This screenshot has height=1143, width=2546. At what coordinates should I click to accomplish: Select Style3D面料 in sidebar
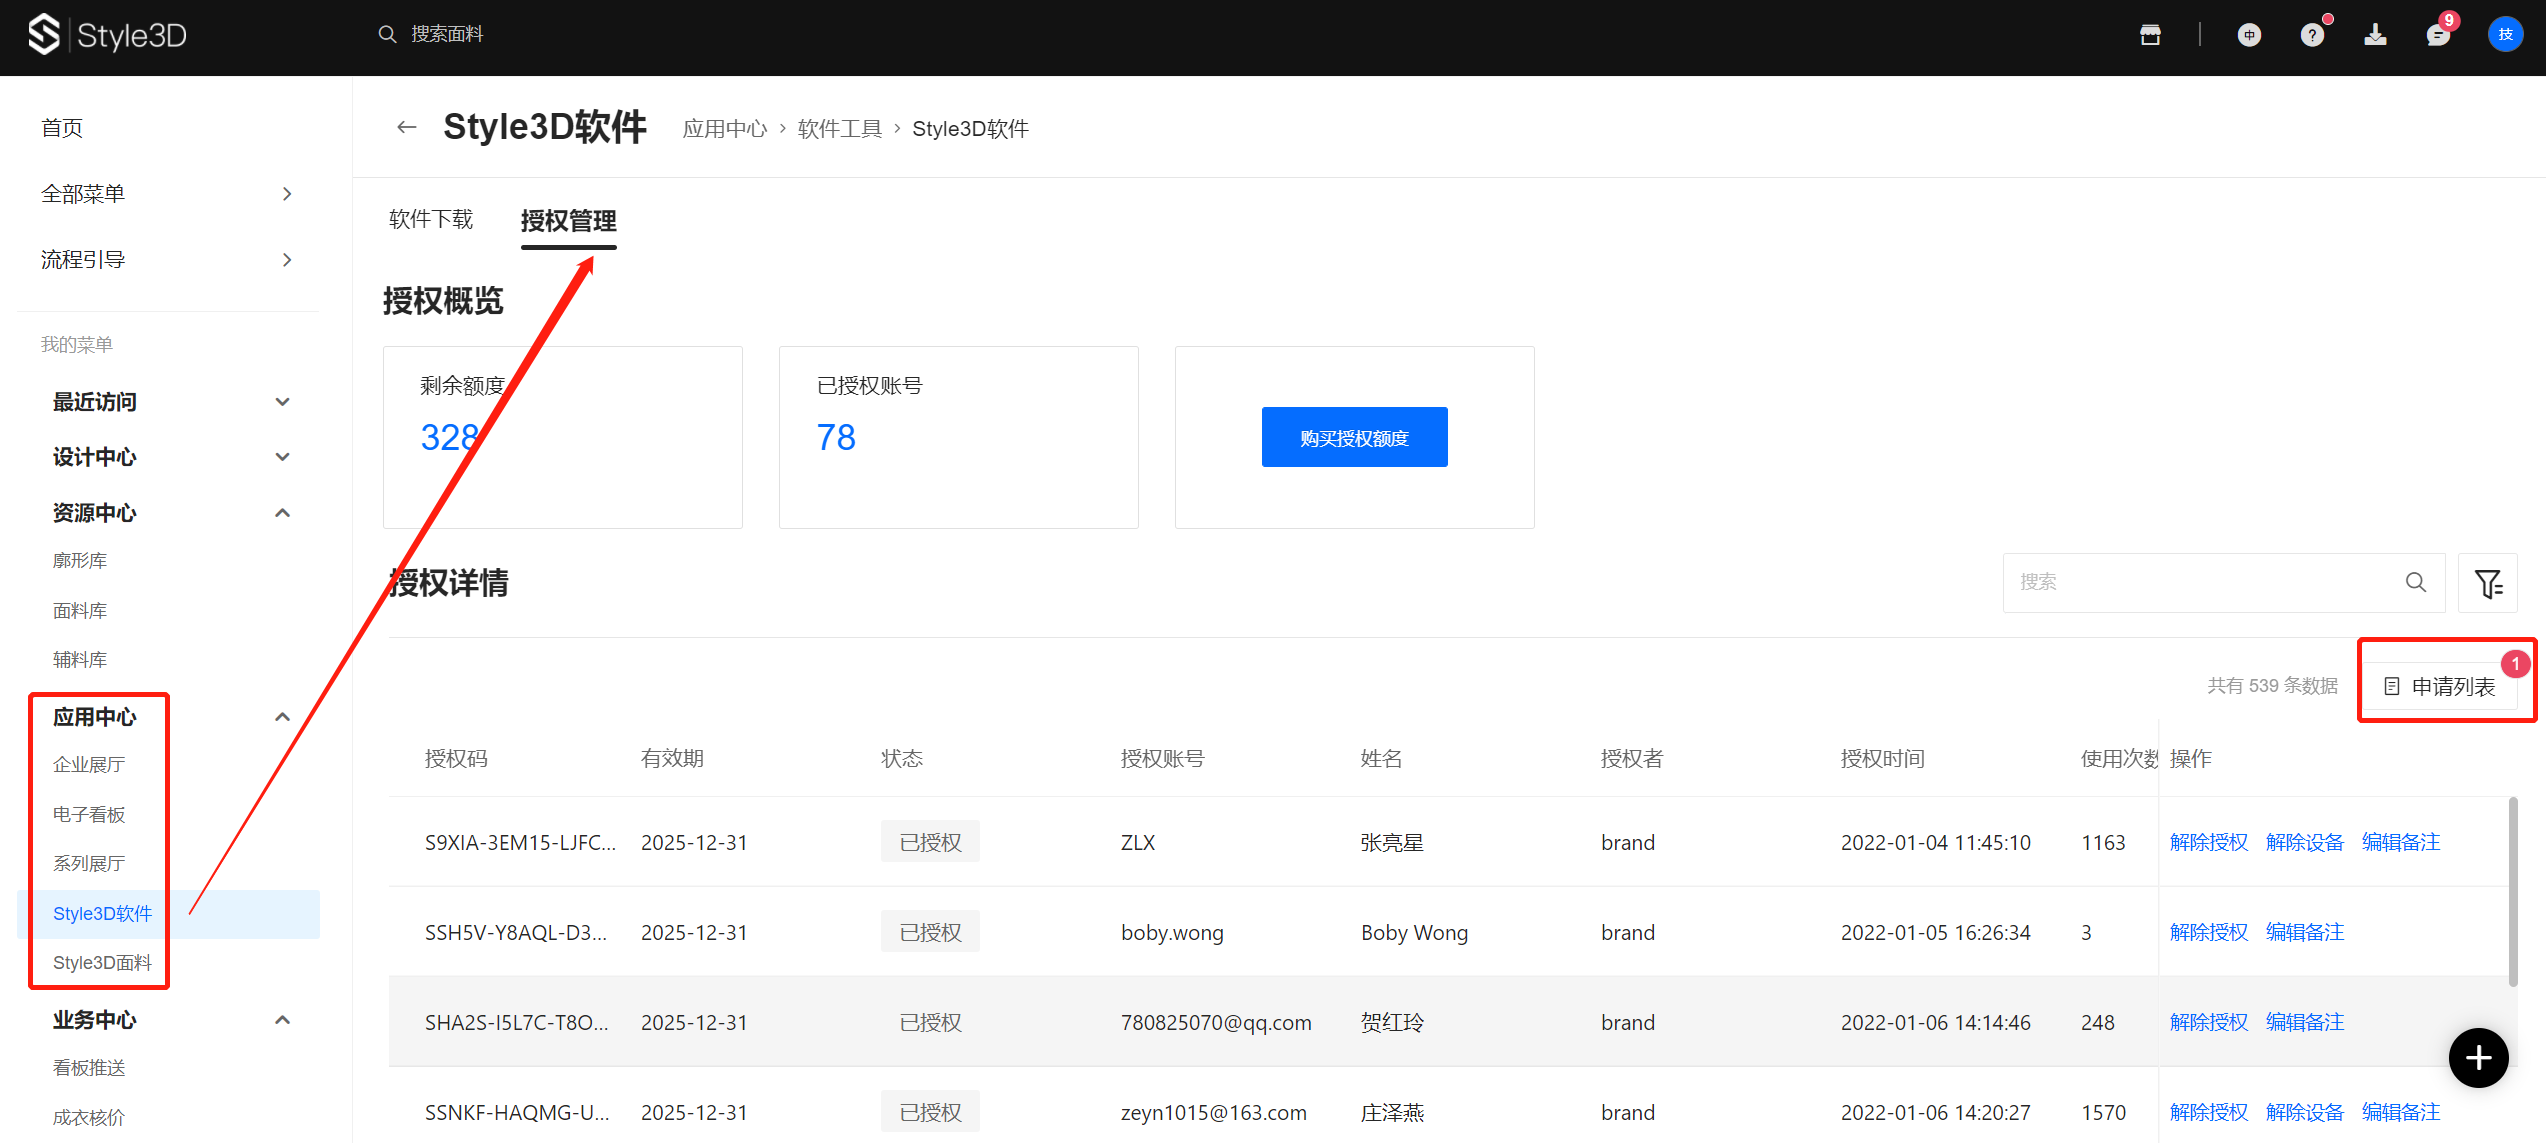point(102,962)
